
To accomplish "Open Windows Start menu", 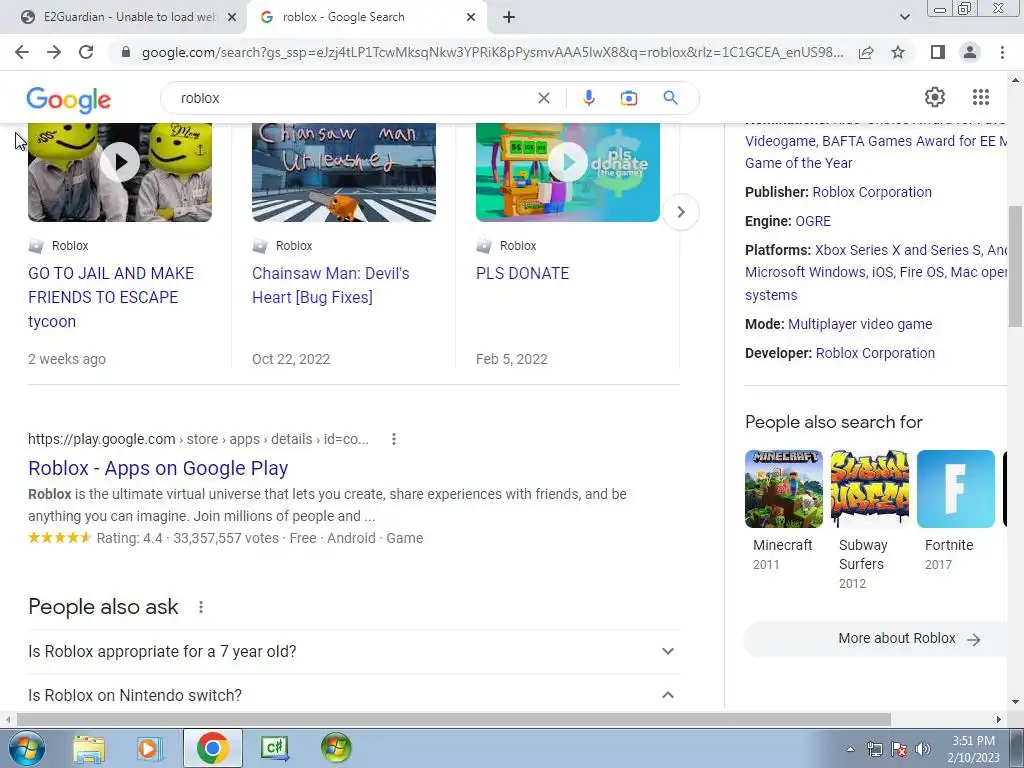I will click(26, 748).
